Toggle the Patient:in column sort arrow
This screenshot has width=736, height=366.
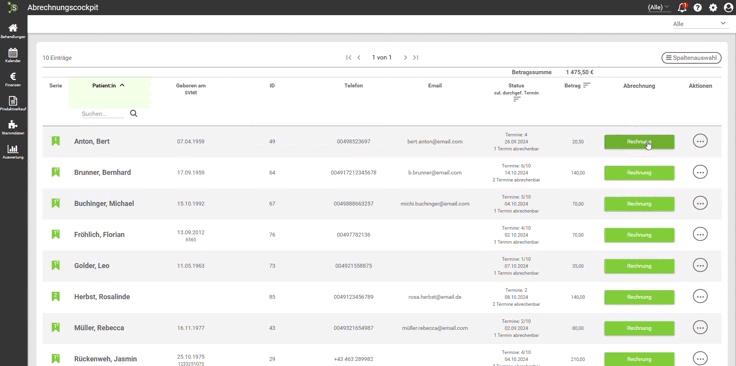[122, 85]
